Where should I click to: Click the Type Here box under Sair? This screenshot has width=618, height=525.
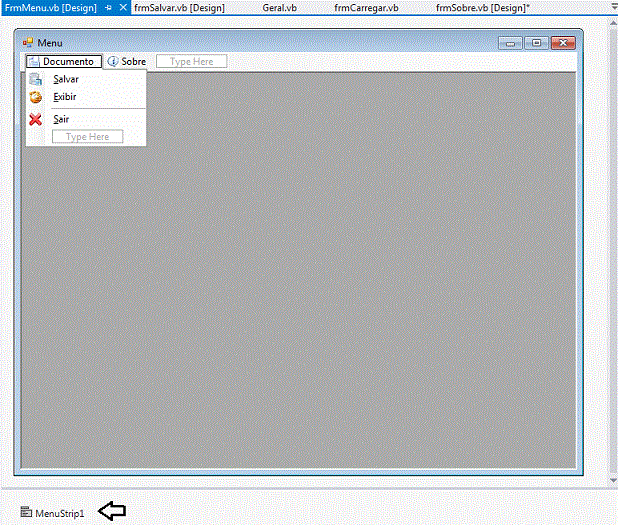point(87,137)
